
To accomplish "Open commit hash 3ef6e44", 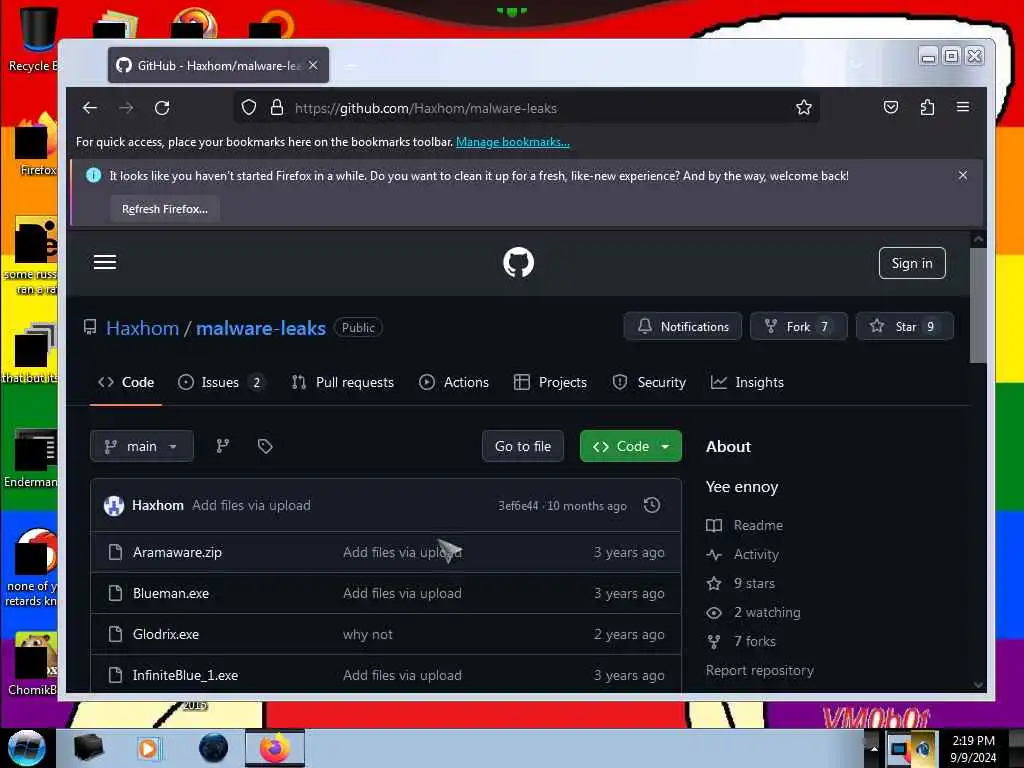I will [x=518, y=505].
